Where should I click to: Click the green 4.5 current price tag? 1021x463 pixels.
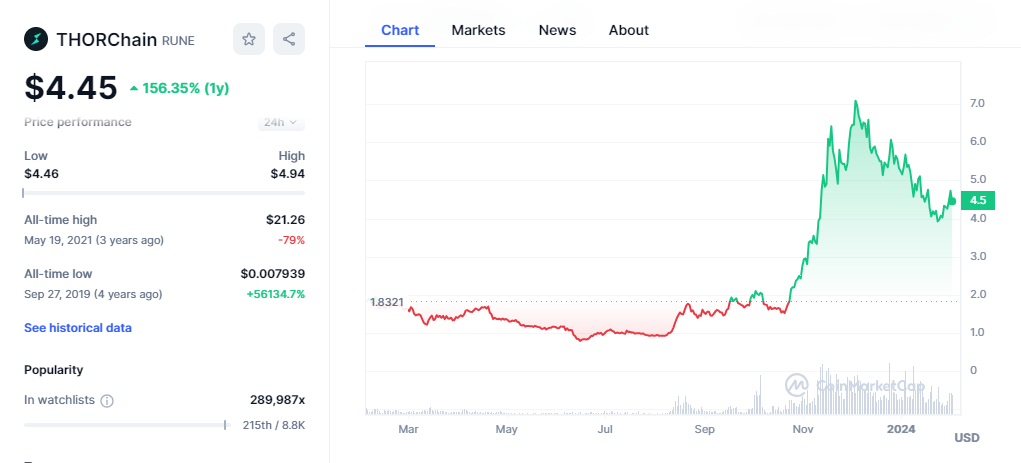click(978, 200)
